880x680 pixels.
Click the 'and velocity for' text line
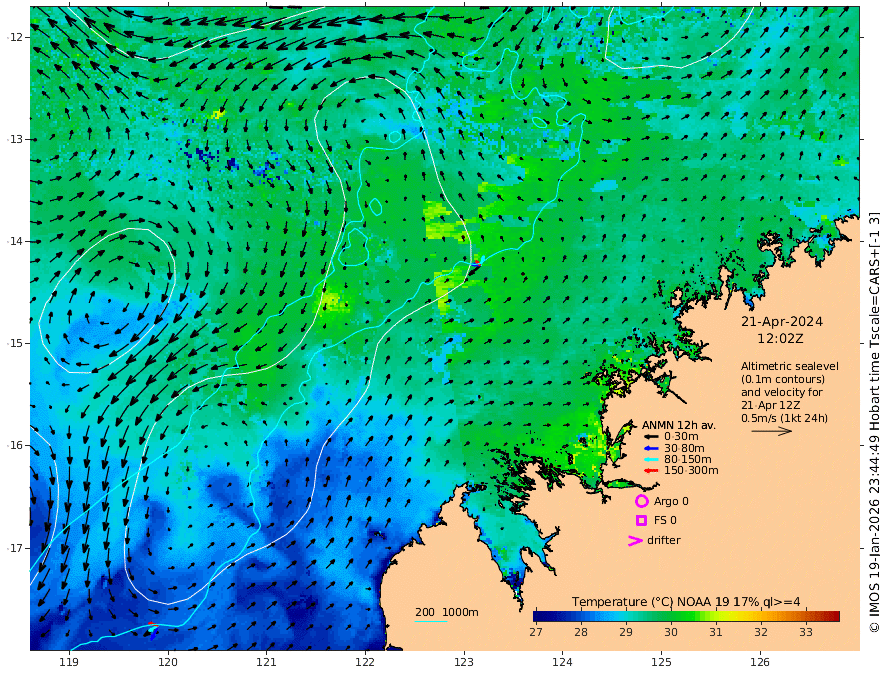coord(781,392)
